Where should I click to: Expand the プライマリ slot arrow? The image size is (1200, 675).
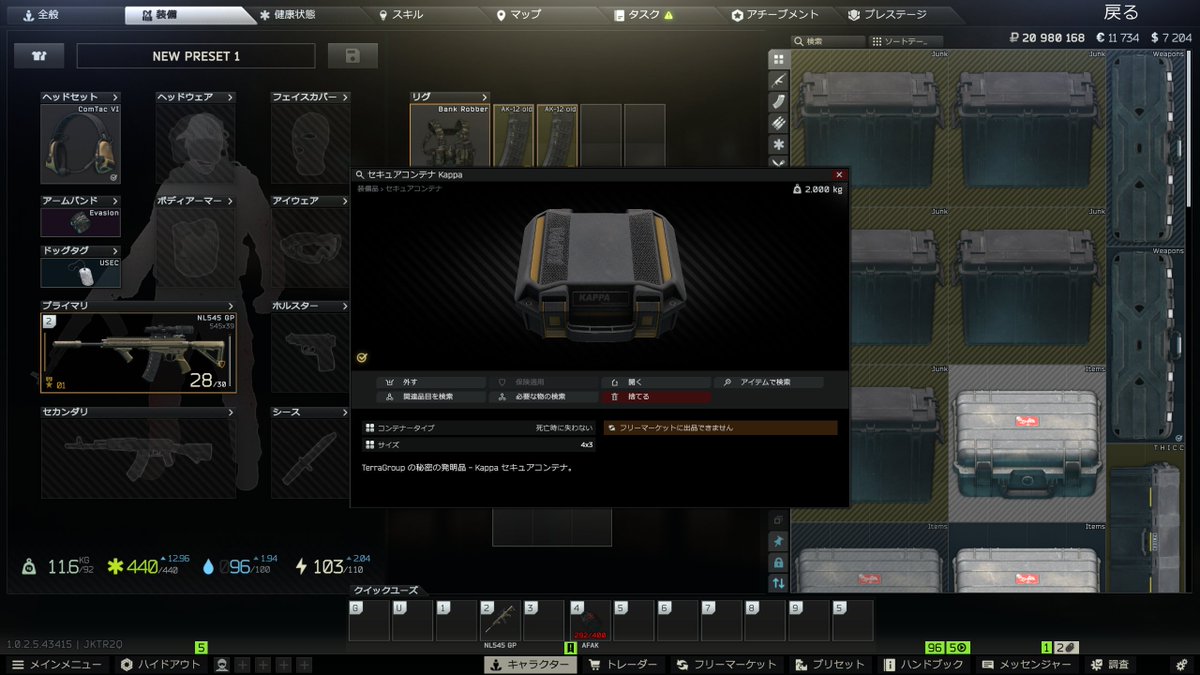point(230,306)
